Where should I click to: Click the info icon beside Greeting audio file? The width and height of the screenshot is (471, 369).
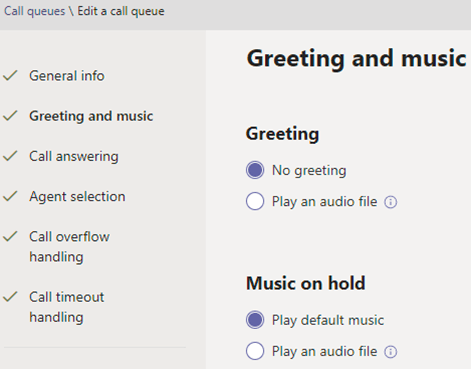point(390,202)
